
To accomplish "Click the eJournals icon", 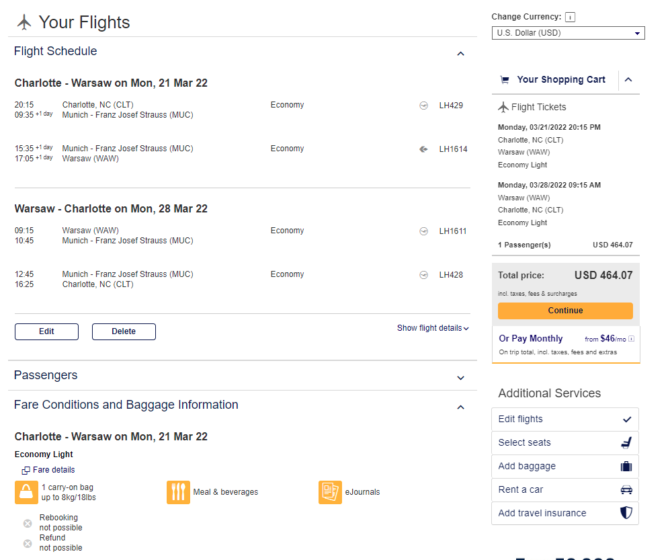I will tap(330, 492).
